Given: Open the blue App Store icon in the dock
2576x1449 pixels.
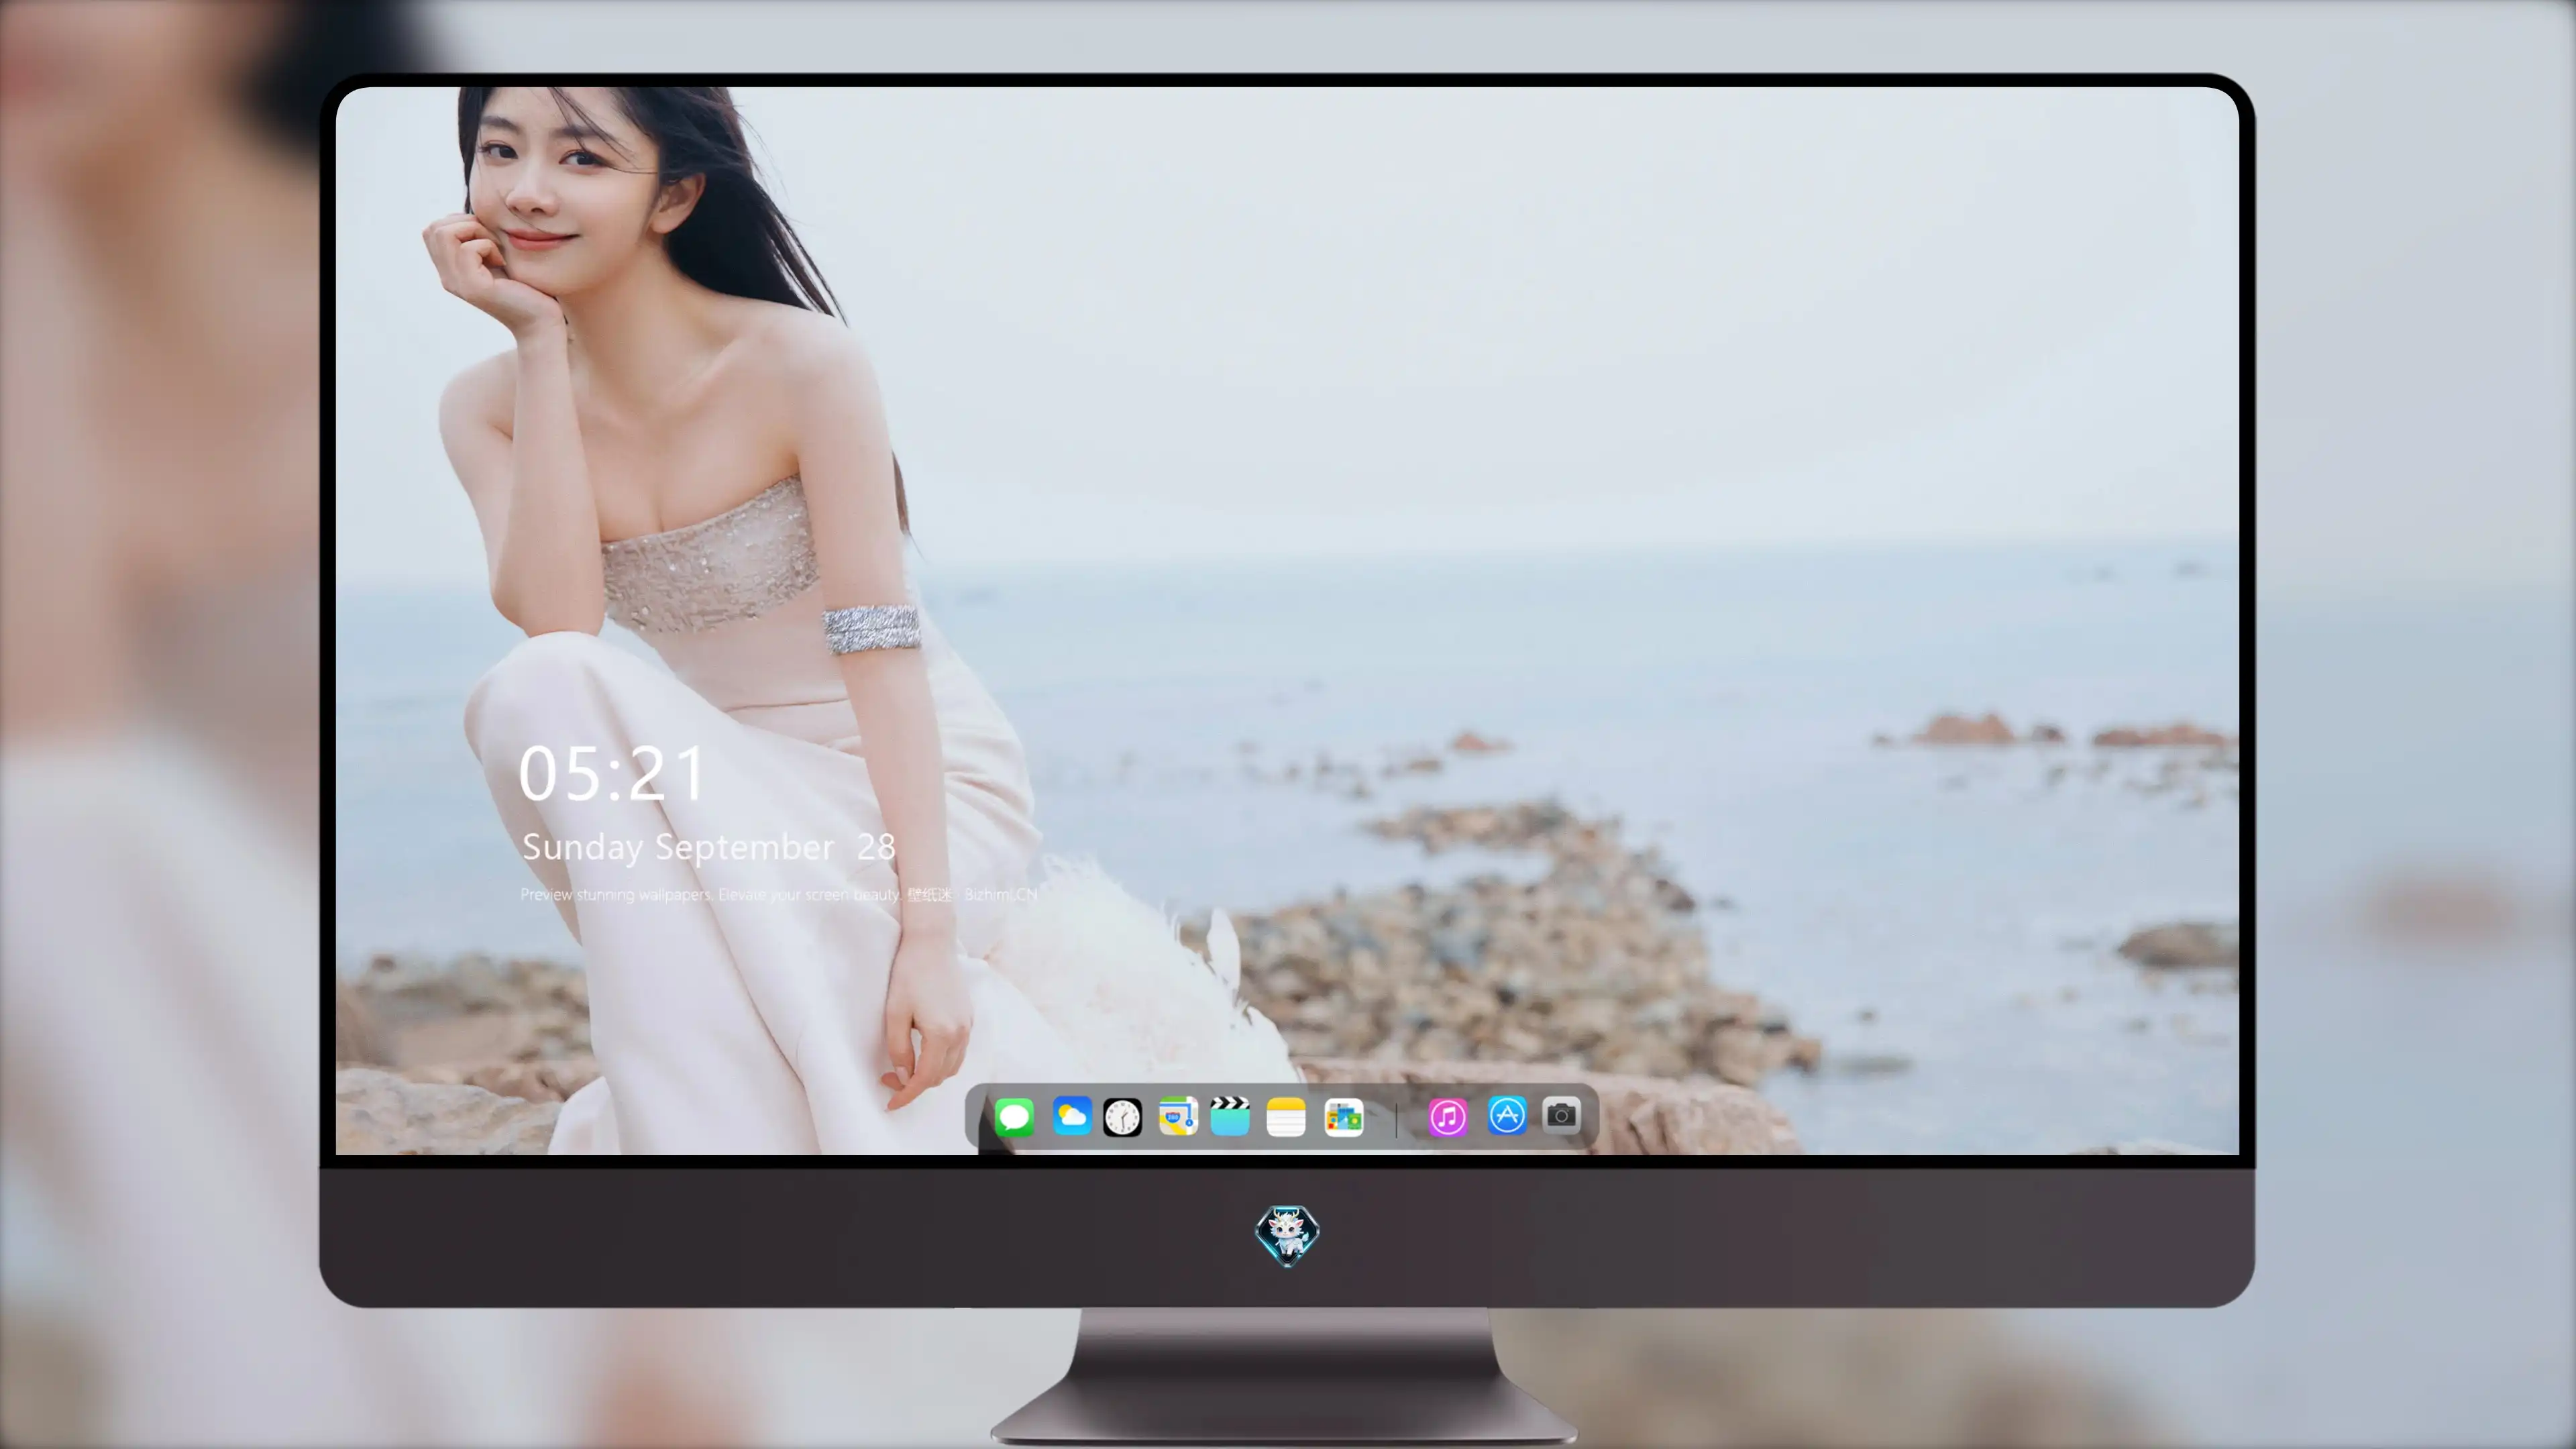Looking at the screenshot, I should [1507, 1115].
